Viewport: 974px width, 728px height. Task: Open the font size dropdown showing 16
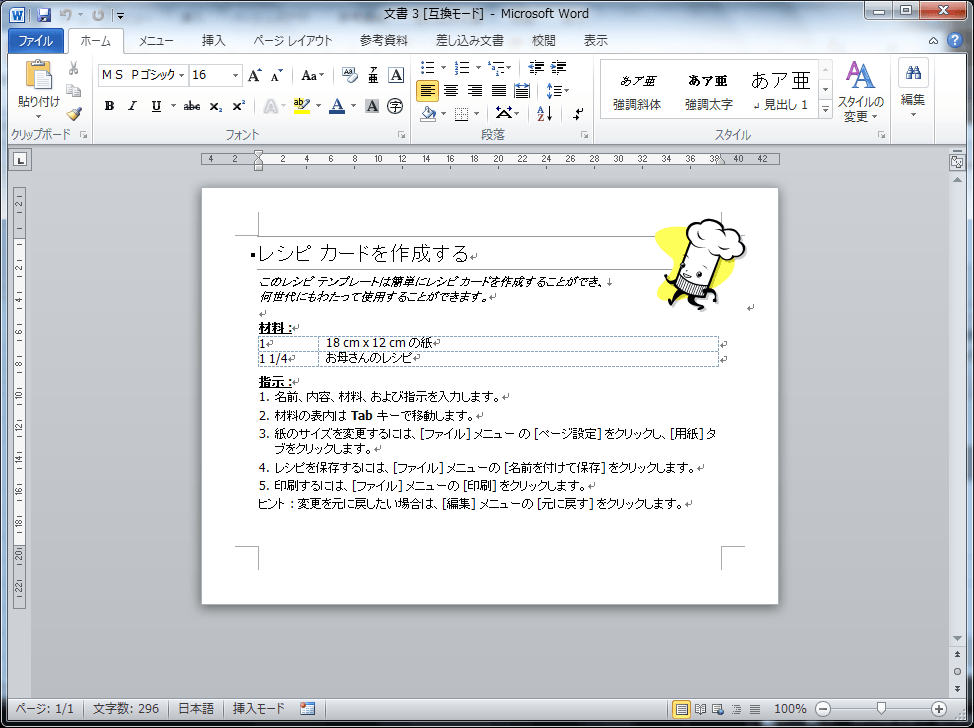click(x=236, y=75)
